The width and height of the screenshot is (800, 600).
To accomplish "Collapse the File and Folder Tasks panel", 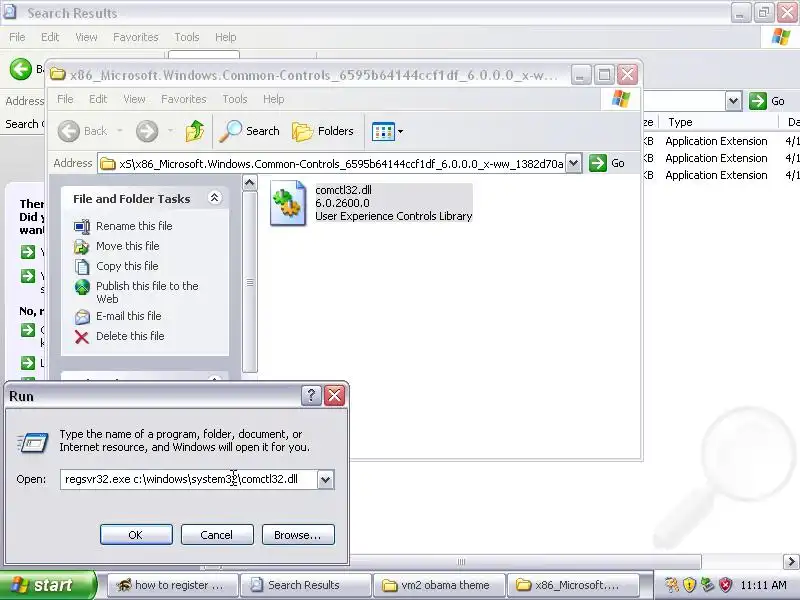I will point(215,198).
